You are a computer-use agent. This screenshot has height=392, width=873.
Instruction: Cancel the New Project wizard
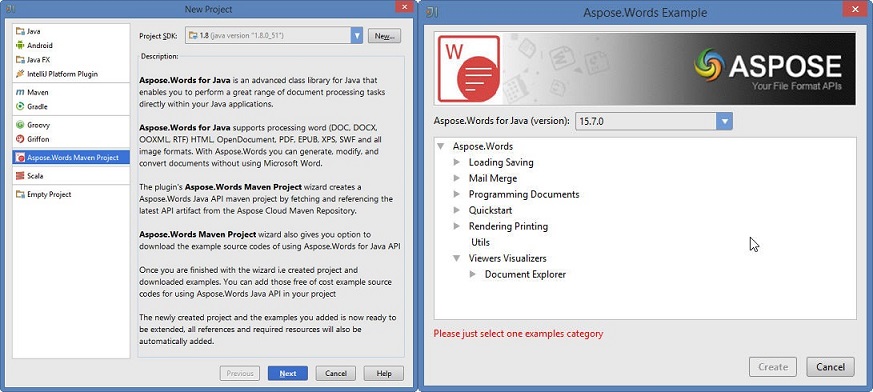pos(336,374)
